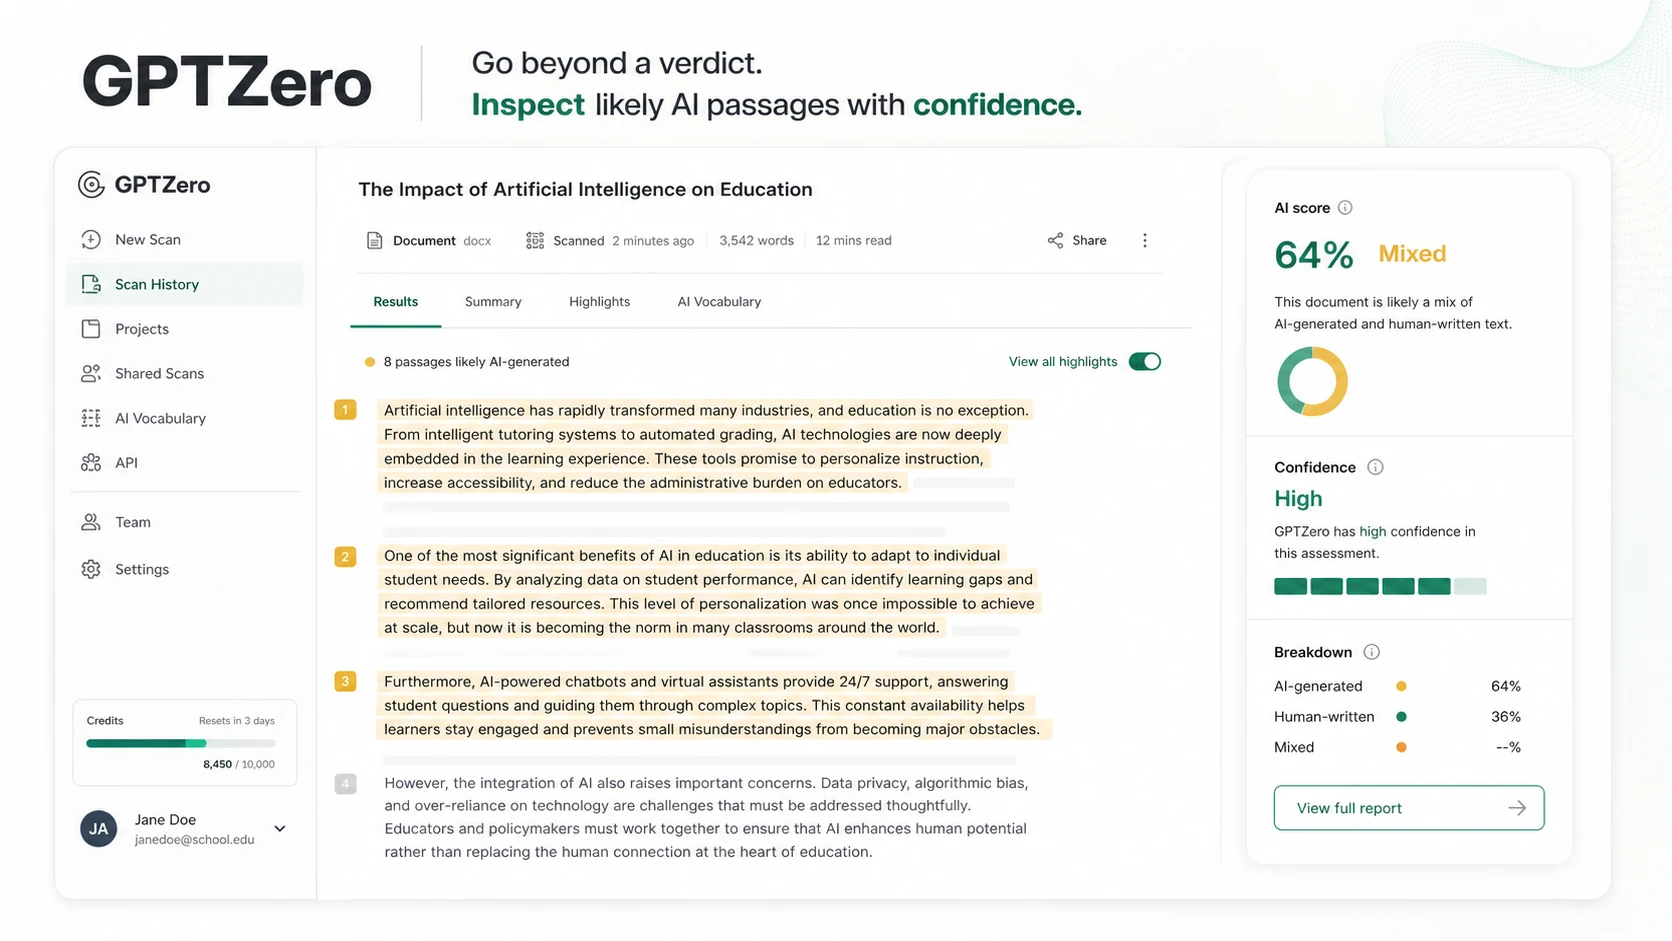
Task: Click the AI score donut chart
Action: [x=1312, y=381]
